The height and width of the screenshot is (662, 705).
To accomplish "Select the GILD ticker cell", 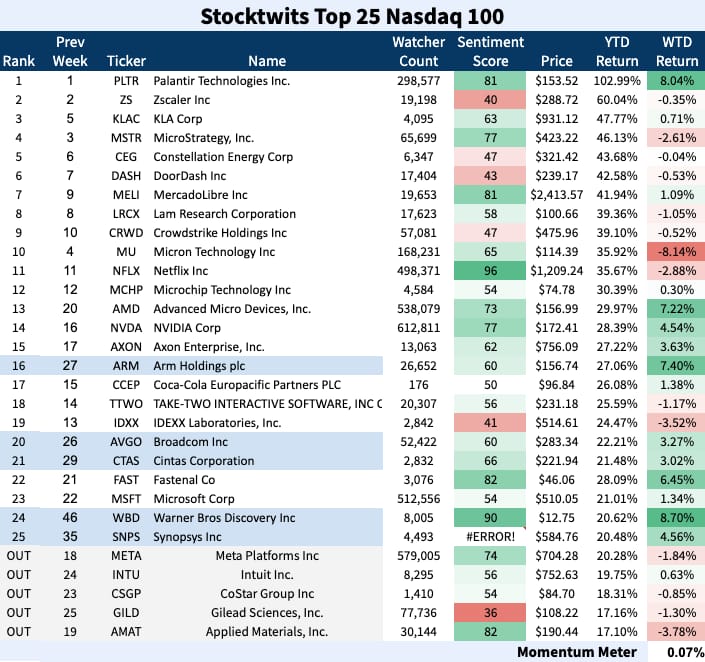I will point(126,613).
